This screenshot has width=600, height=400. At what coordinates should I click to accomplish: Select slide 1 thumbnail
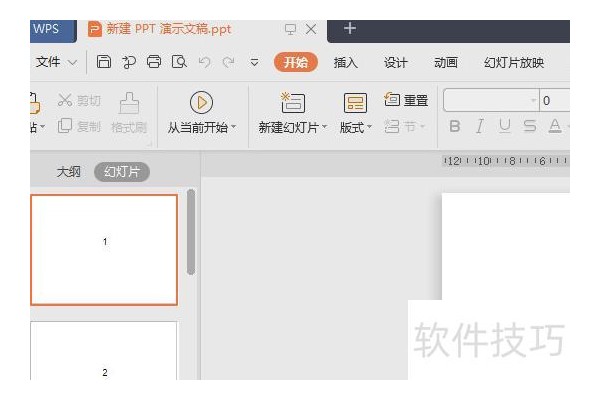click(x=104, y=250)
